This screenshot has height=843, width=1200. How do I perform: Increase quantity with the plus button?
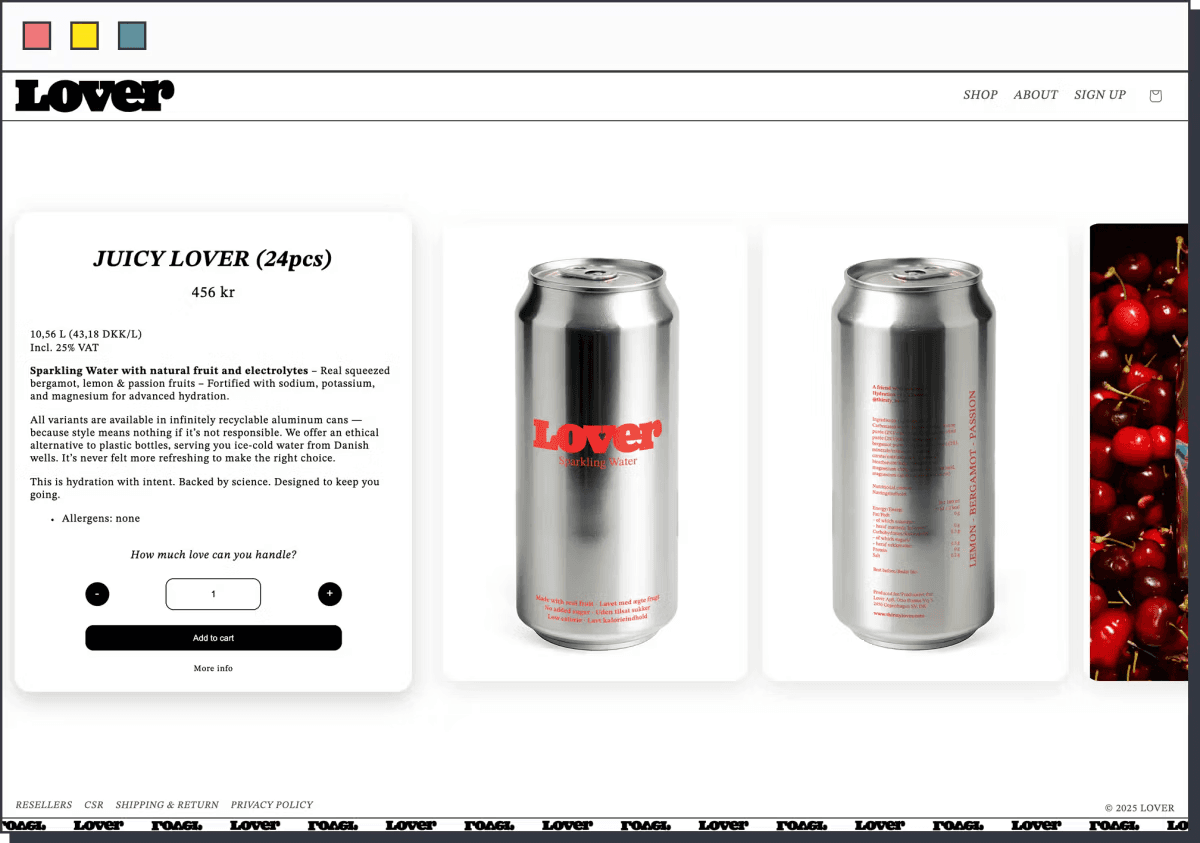click(x=330, y=594)
